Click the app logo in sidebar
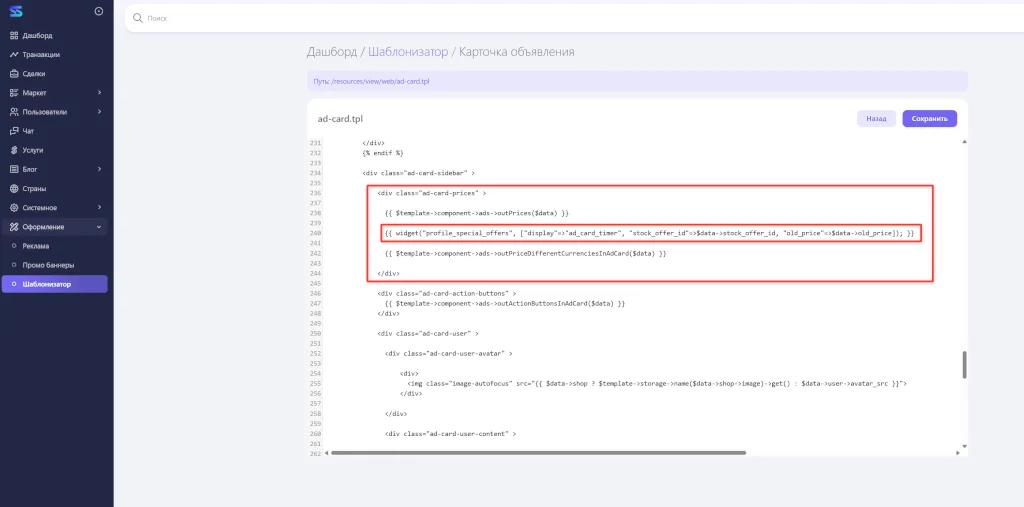This screenshot has width=1024, height=507. click(15, 12)
